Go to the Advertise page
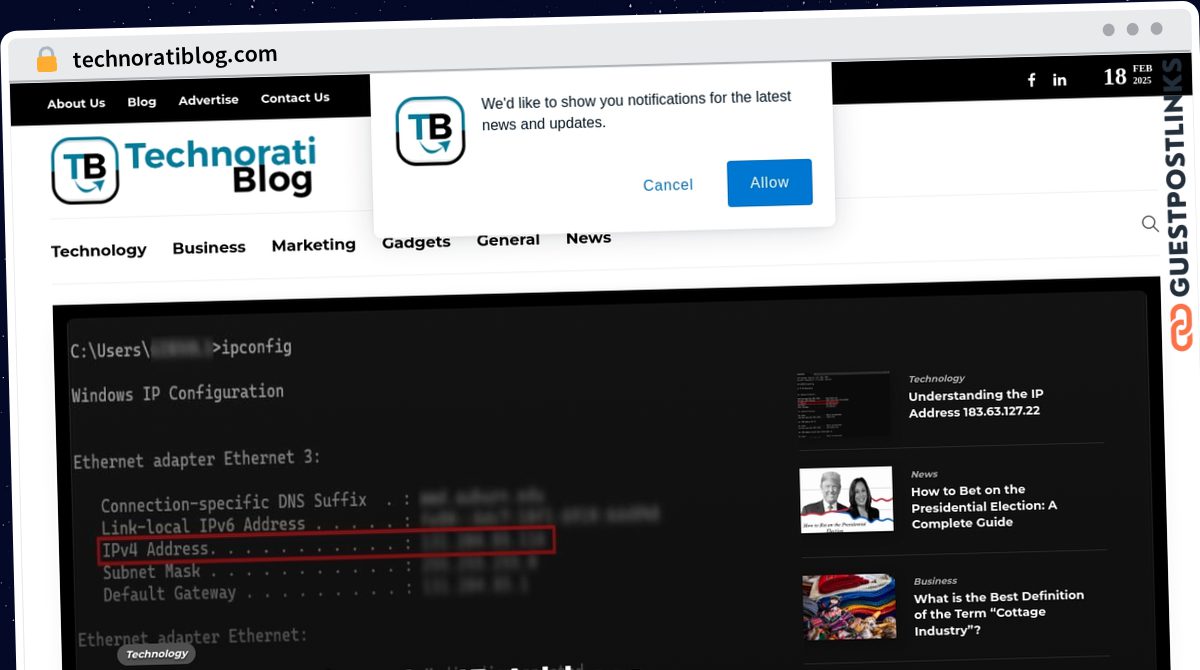The width and height of the screenshot is (1200, 670). point(209,100)
